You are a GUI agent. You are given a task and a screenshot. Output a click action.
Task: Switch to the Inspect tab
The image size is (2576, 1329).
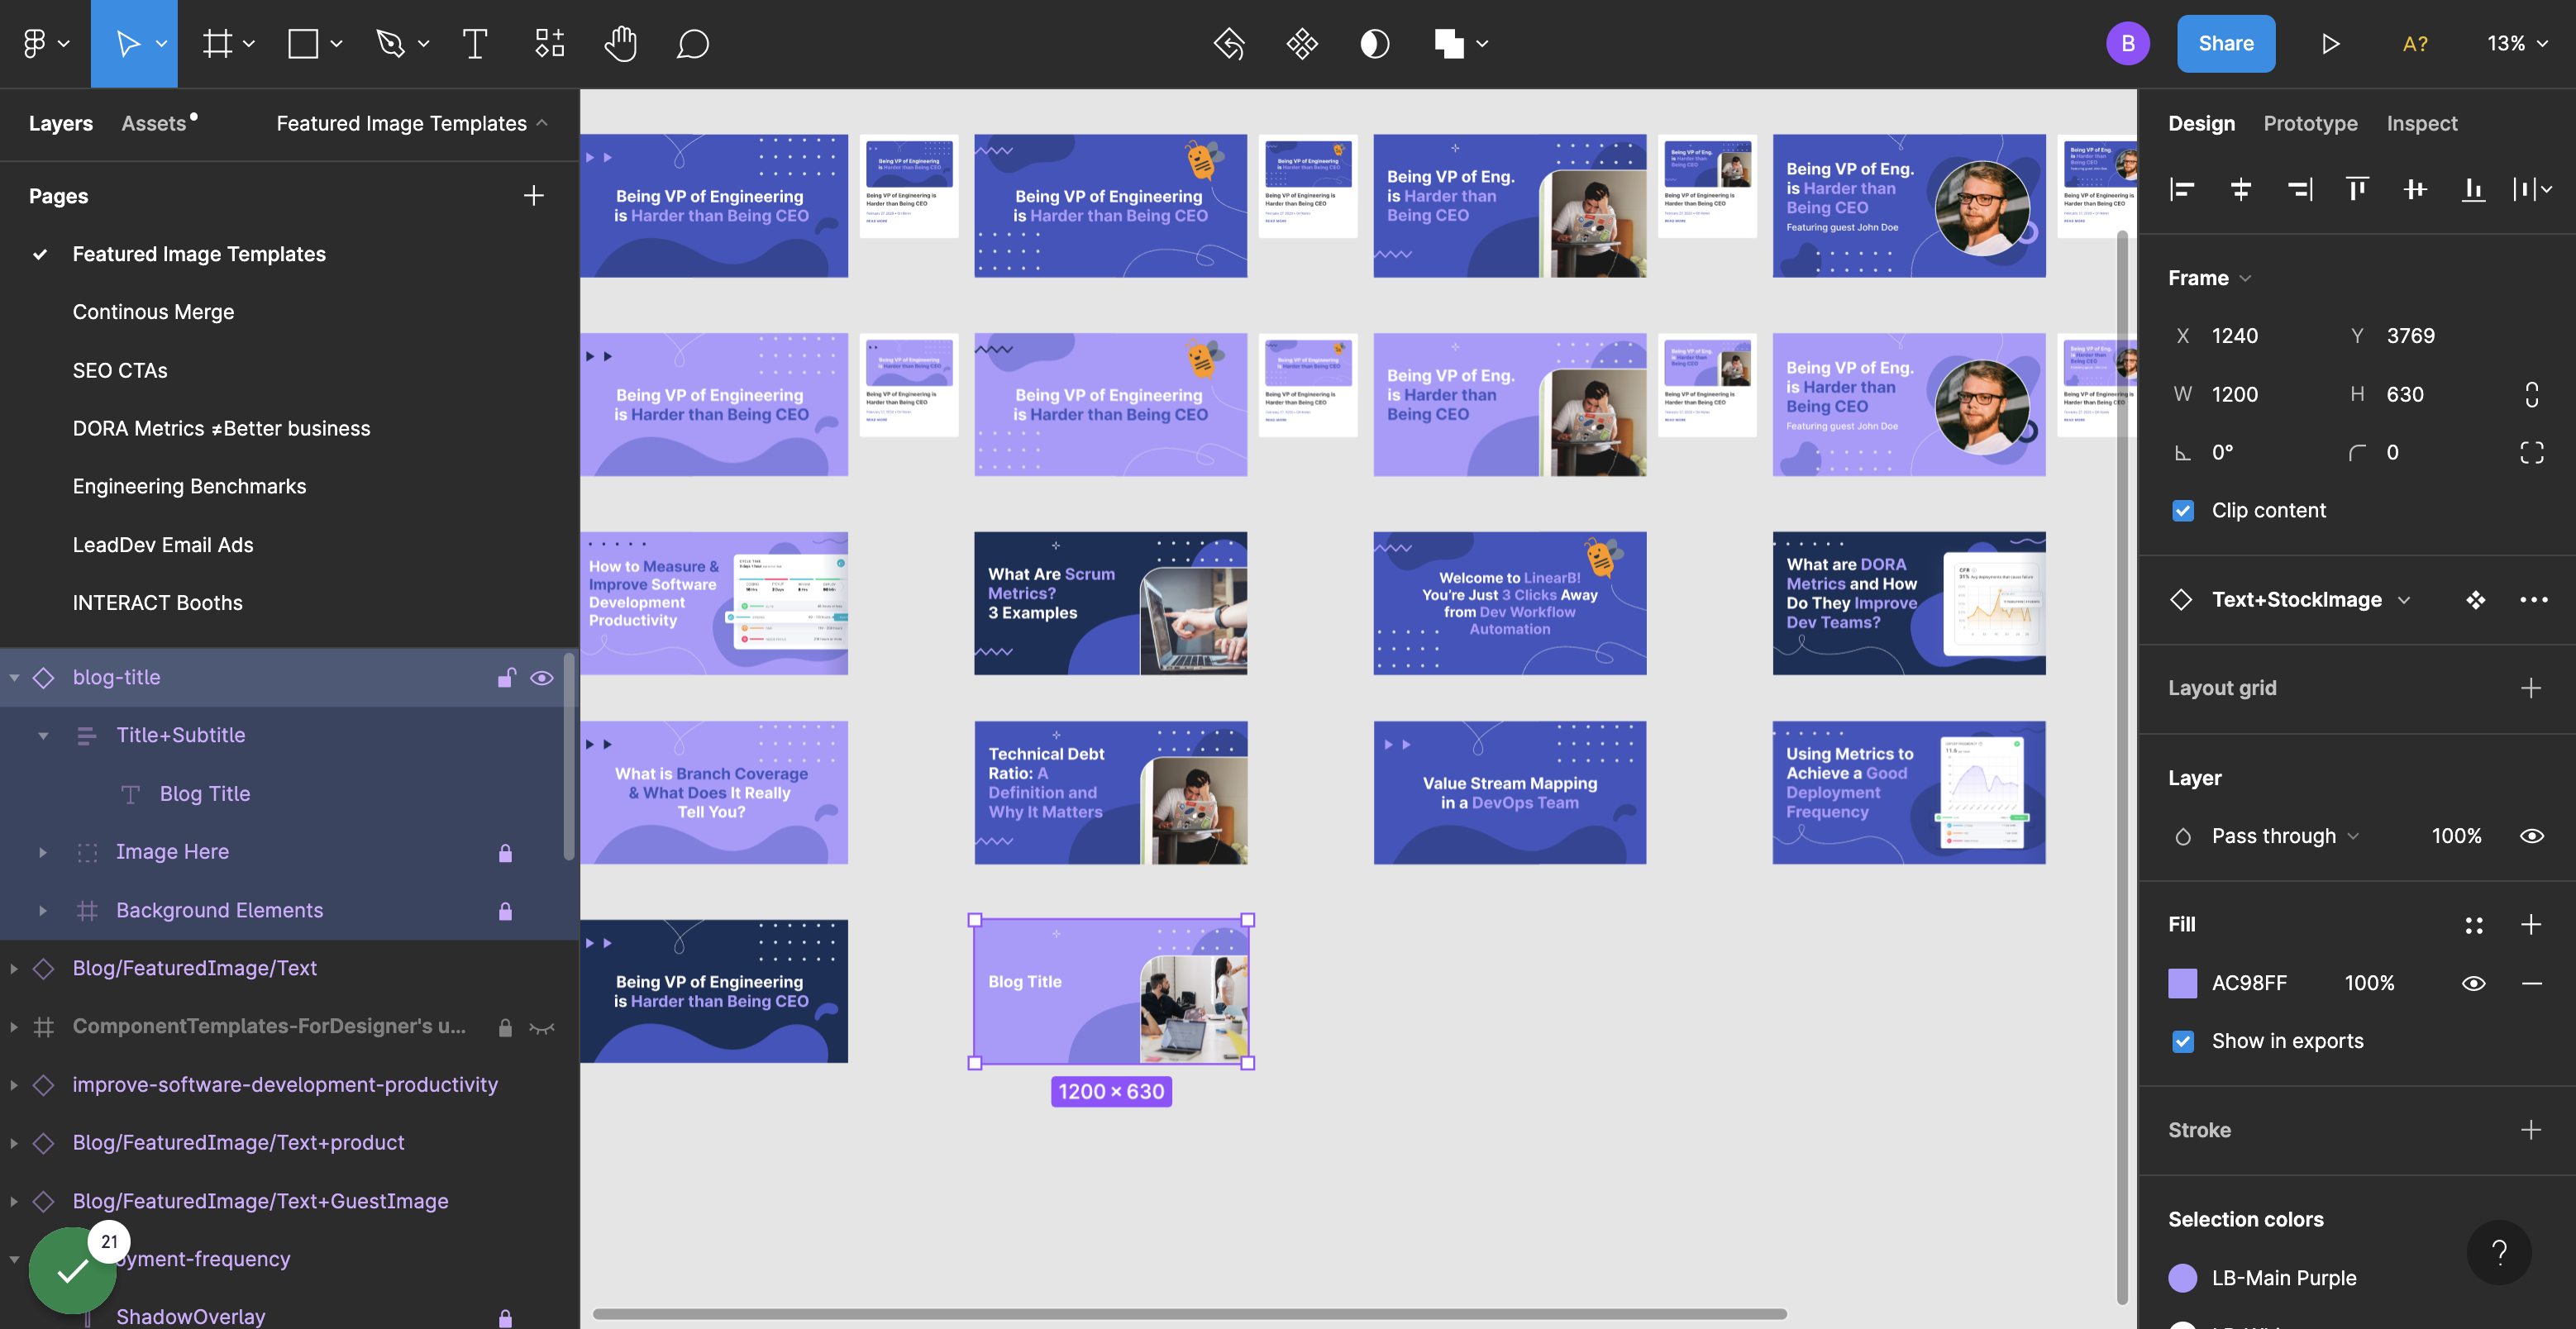2421,123
